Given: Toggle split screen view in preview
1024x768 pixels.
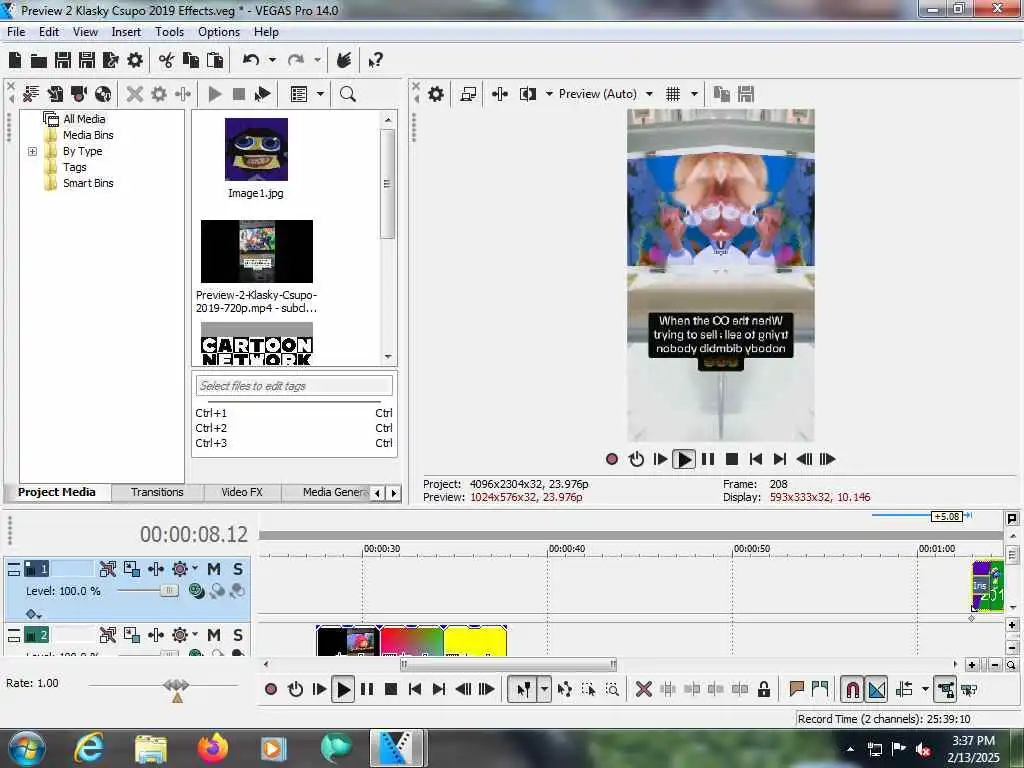Looking at the screenshot, I should [528, 94].
